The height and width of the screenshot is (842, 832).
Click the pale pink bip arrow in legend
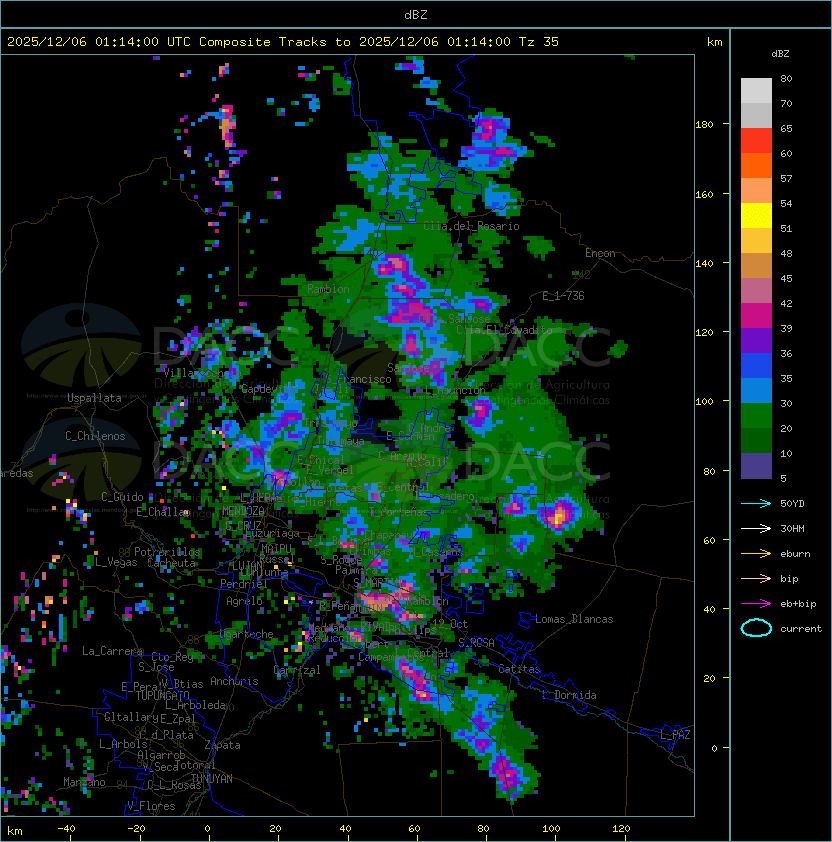tap(756, 578)
